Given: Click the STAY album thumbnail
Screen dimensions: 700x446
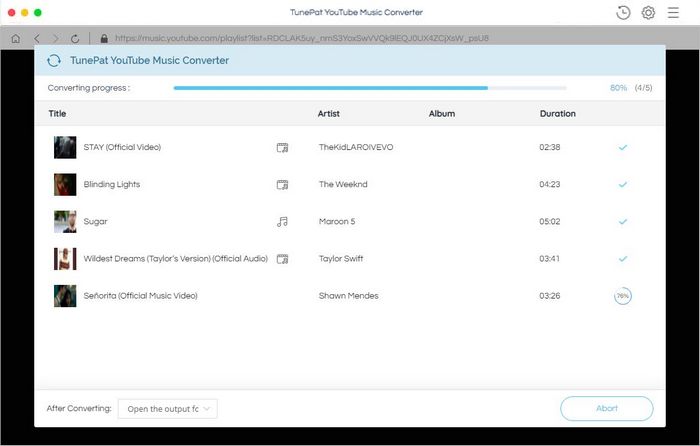Looking at the screenshot, I should pos(65,147).
